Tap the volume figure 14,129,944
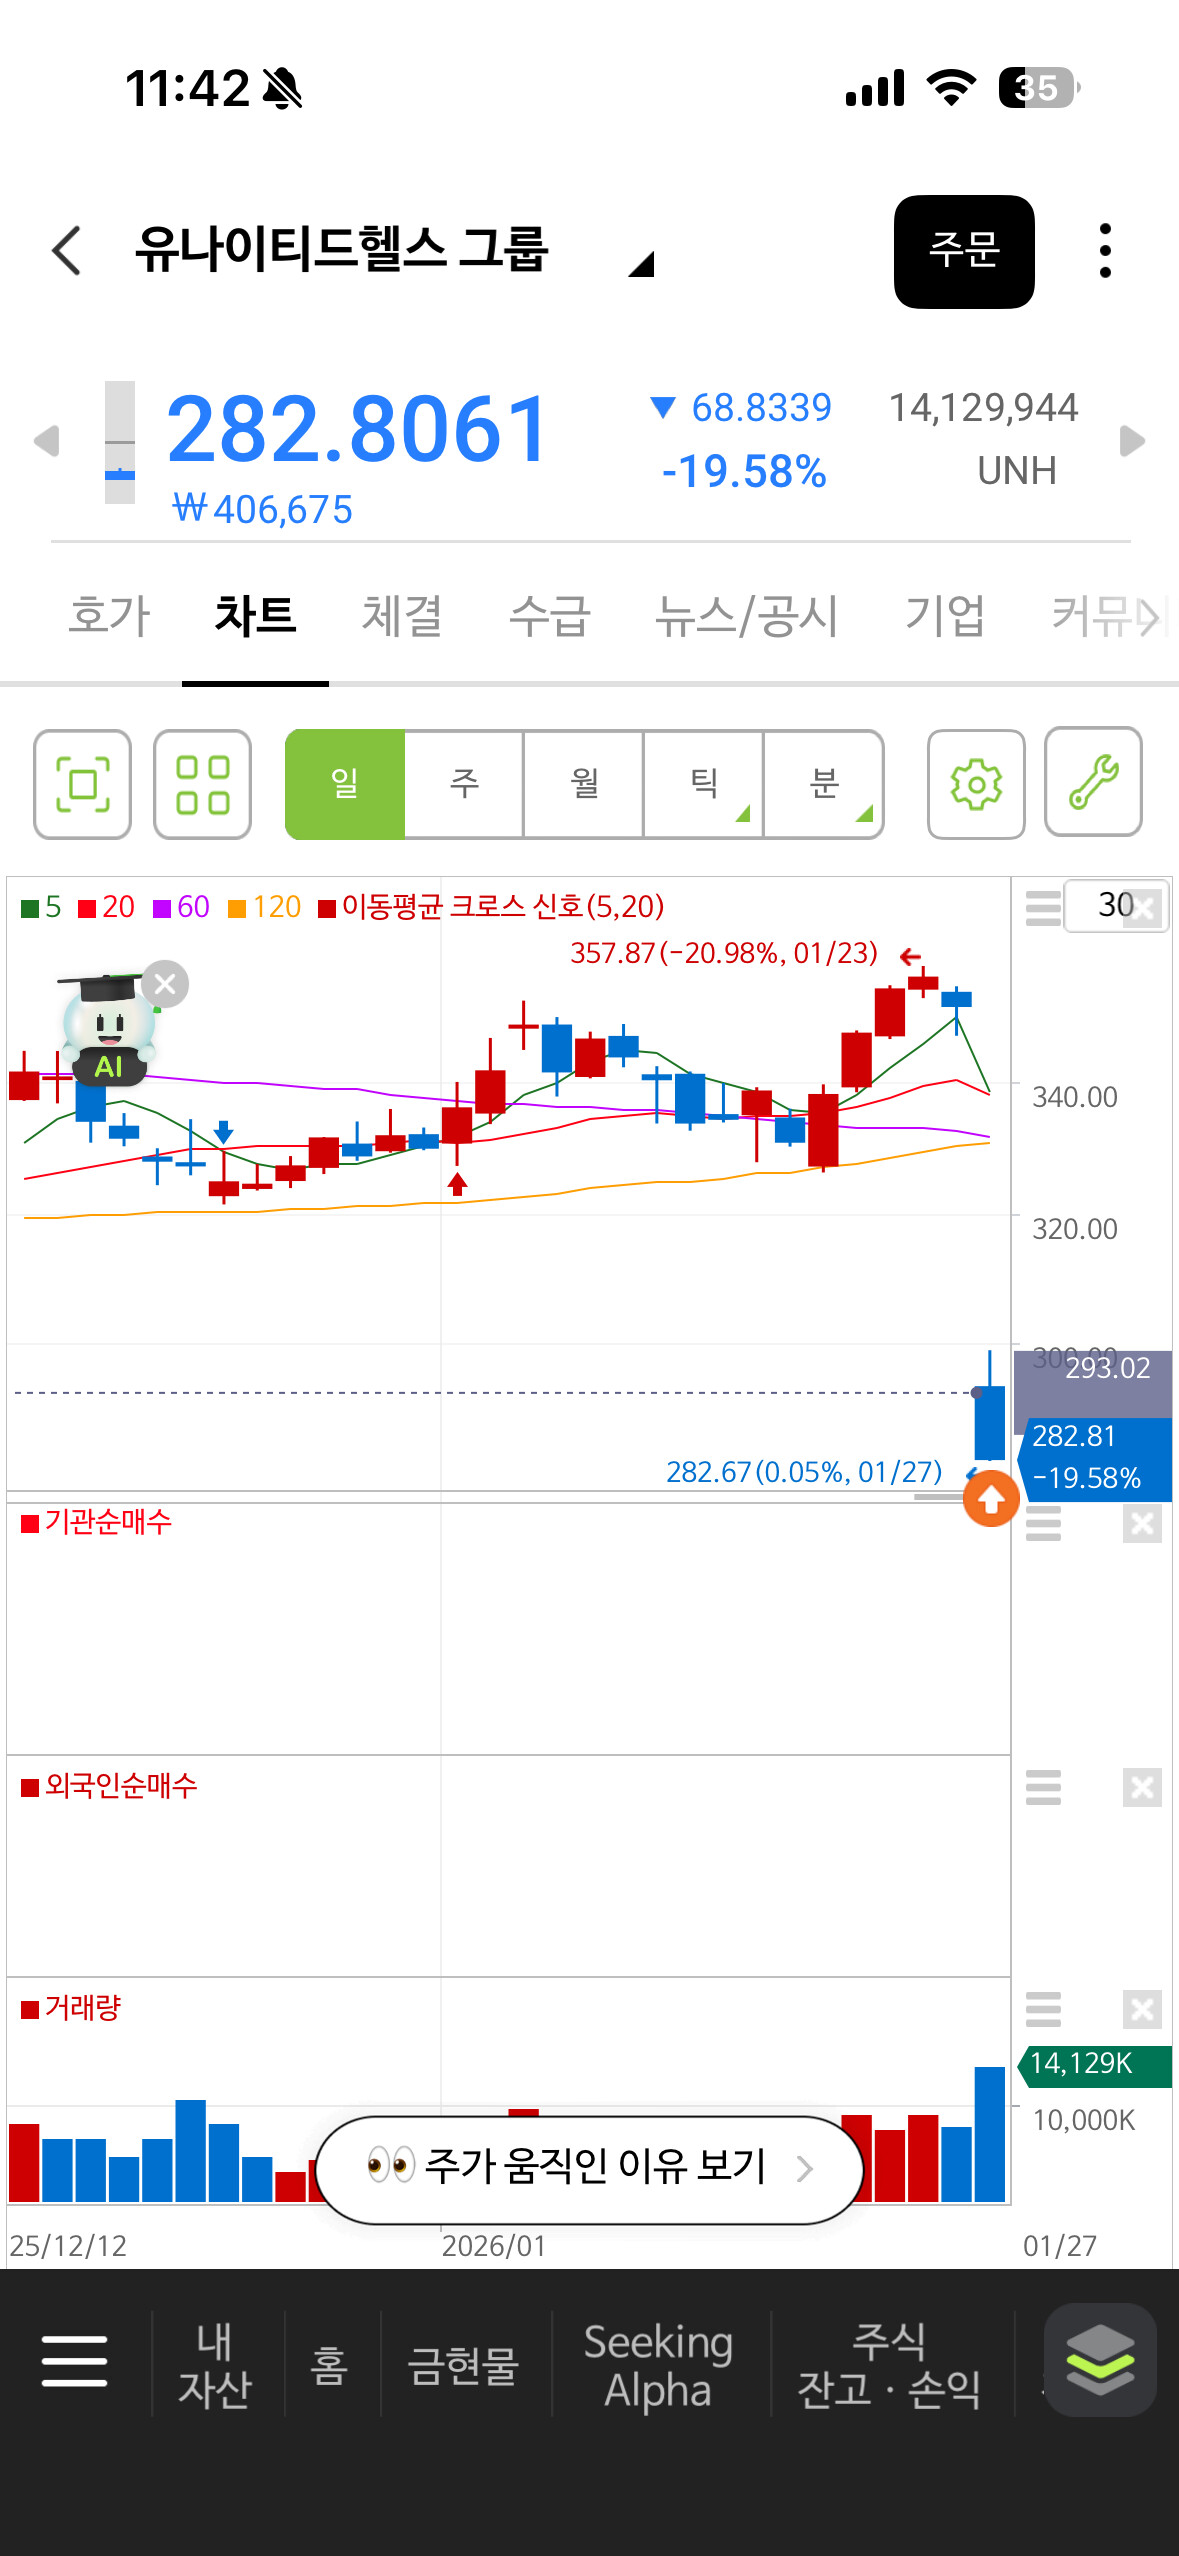 click(x=984, y=407)
